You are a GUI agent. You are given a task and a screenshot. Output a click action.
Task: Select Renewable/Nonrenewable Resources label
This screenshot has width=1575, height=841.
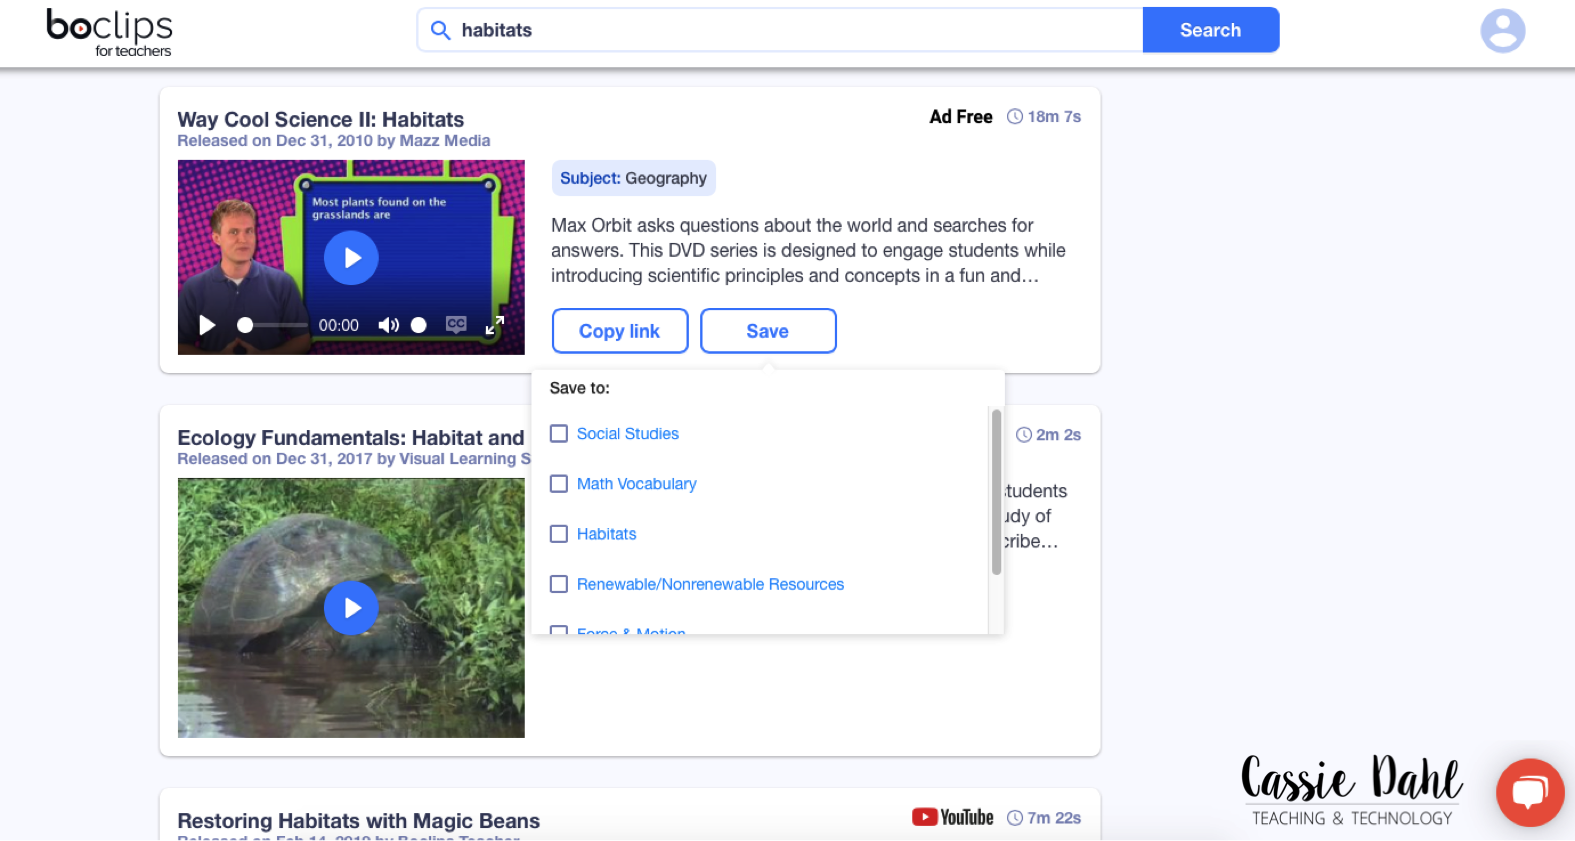click(711, 584)
